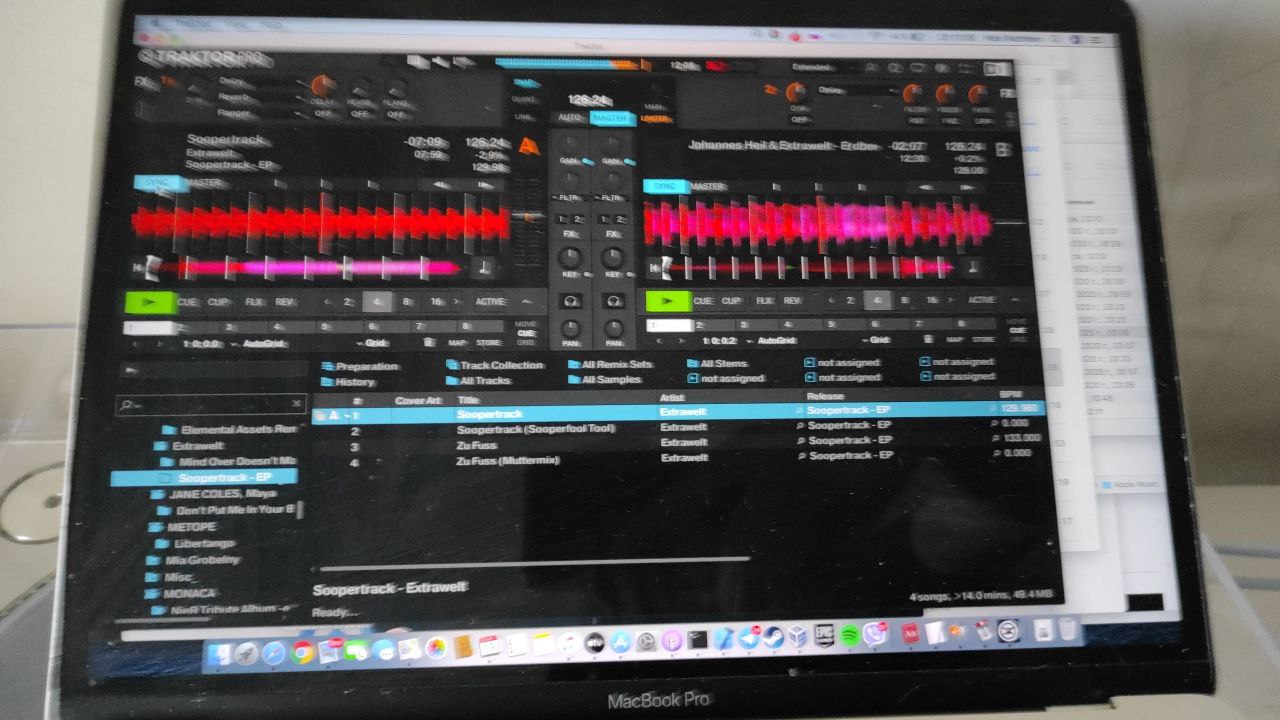Image resolution: width=1280 pixels, height=720 pixels.
Task: Open the All Remix Sets favorite
Action: tap(610, 365)
